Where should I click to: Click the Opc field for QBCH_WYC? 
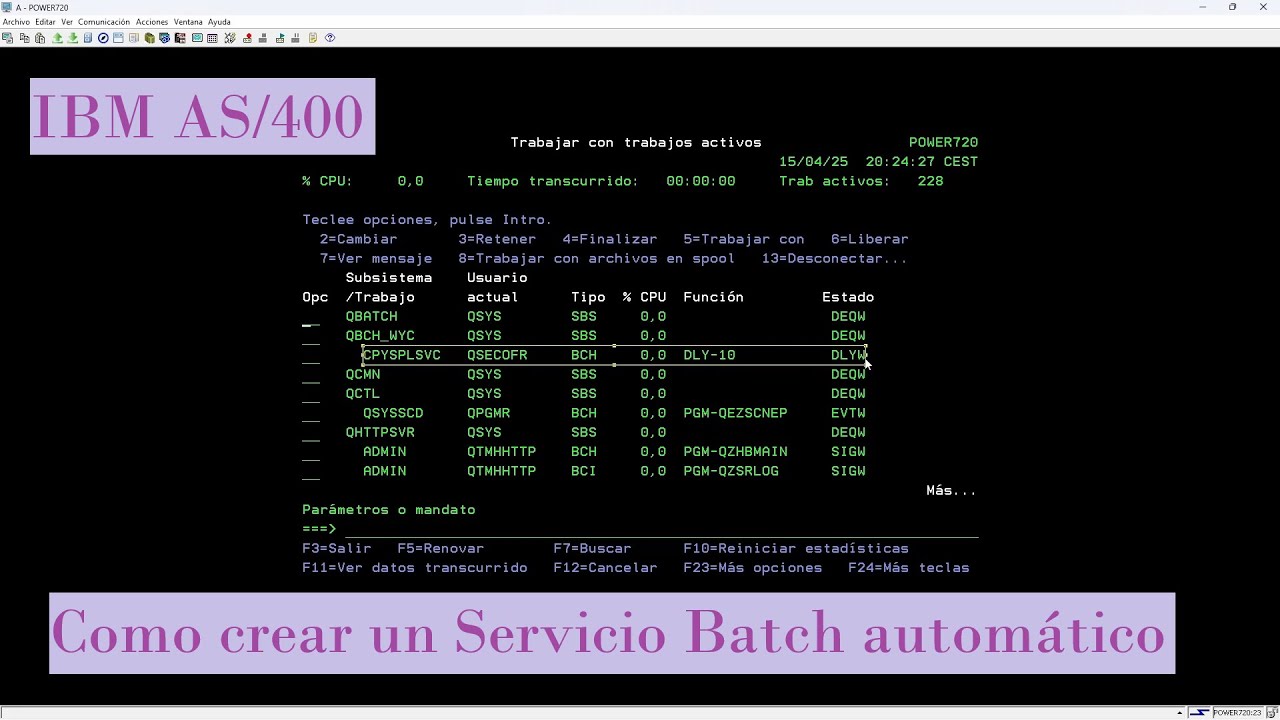tap(311, 336)
